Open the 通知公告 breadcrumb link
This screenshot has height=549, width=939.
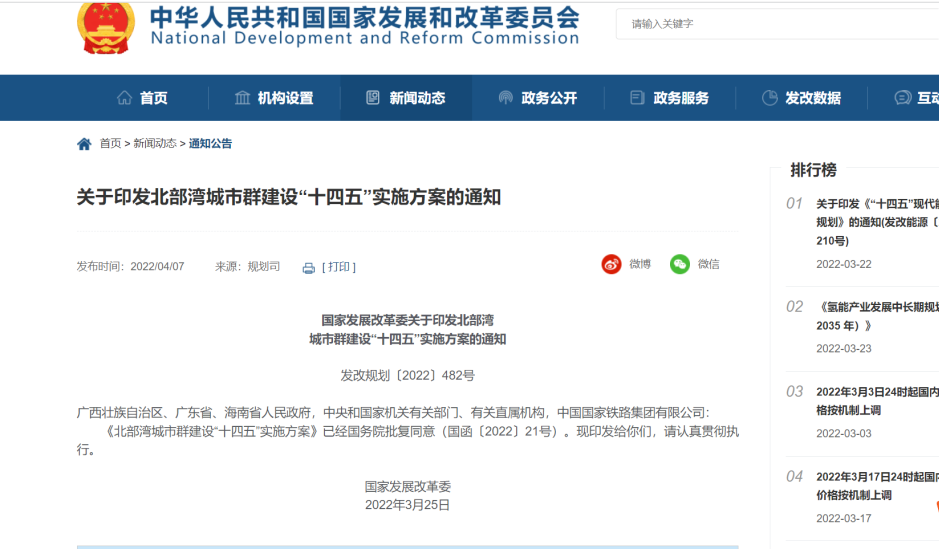[x=210, y=144]
